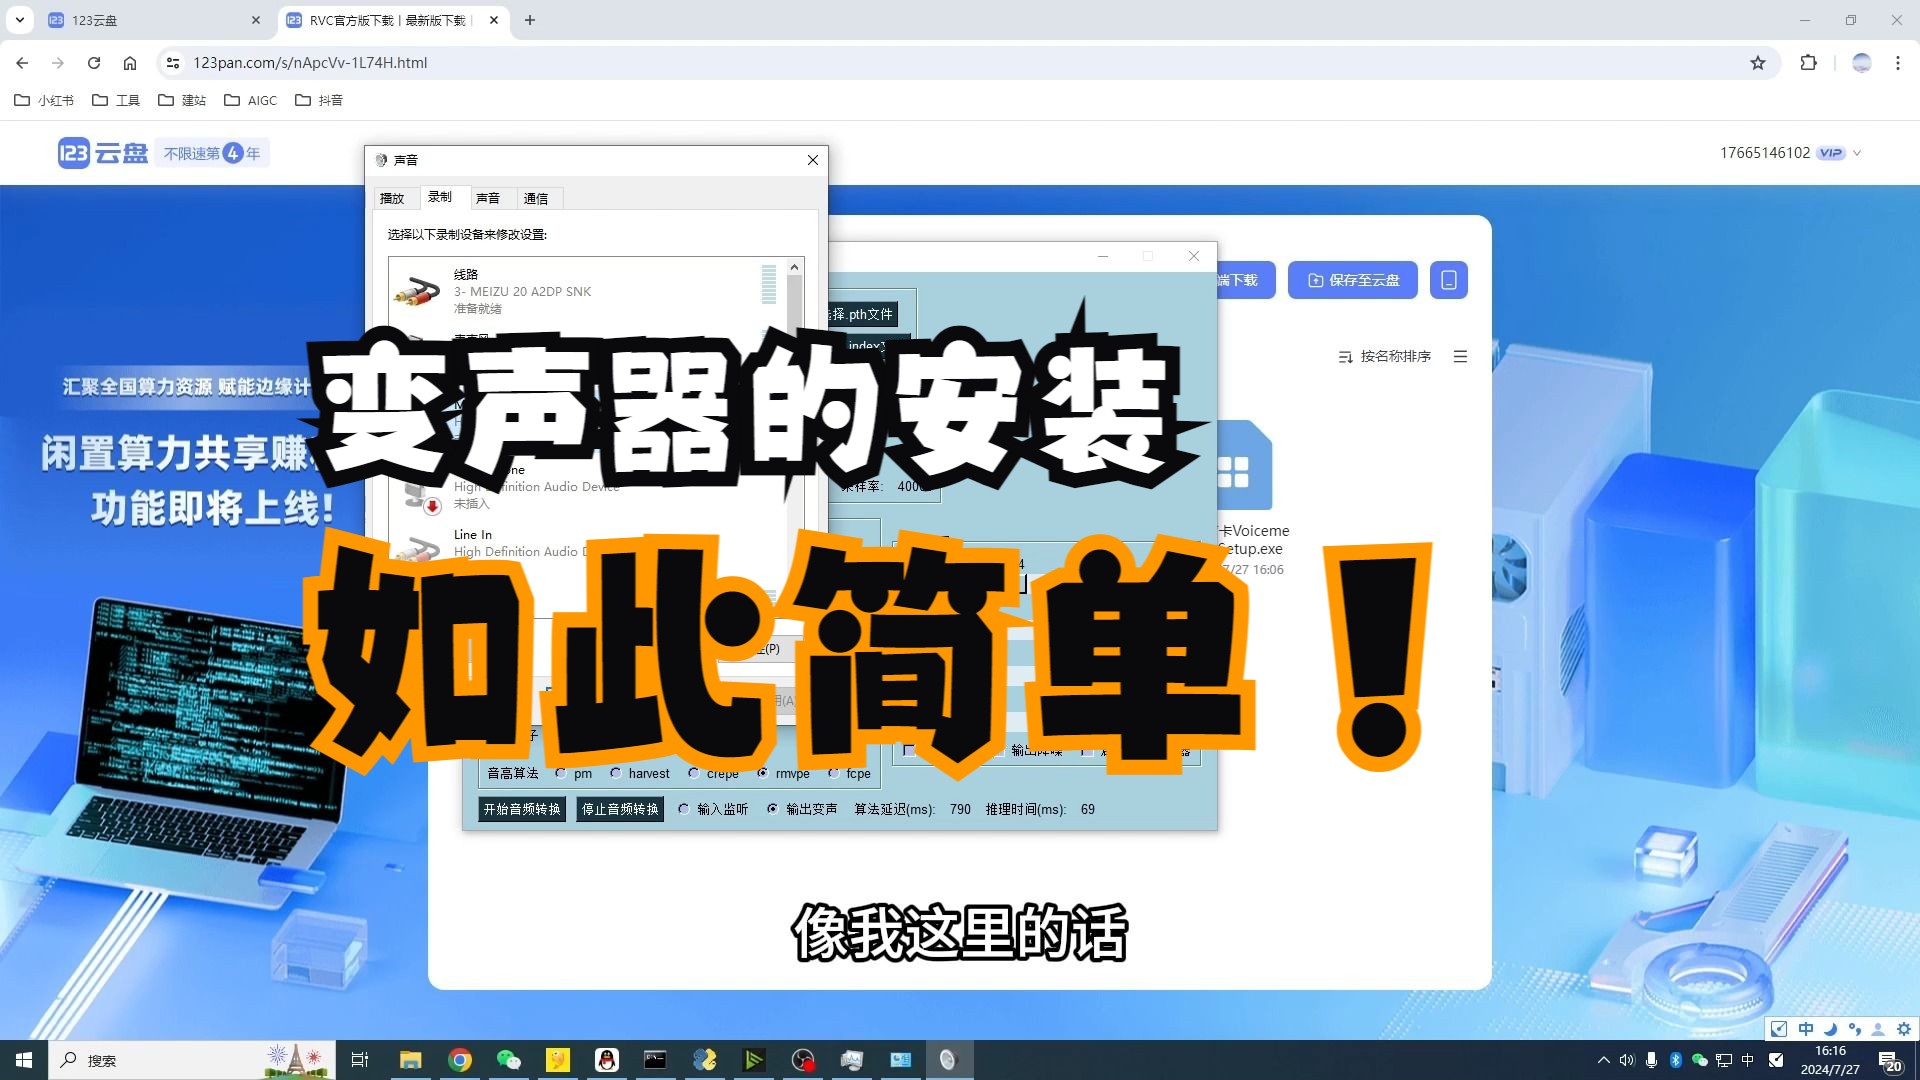The height and width of the screenshot is (1080, 1920).
Task: Click the 录制 tab in Sound settings
Action: (439, 196)
